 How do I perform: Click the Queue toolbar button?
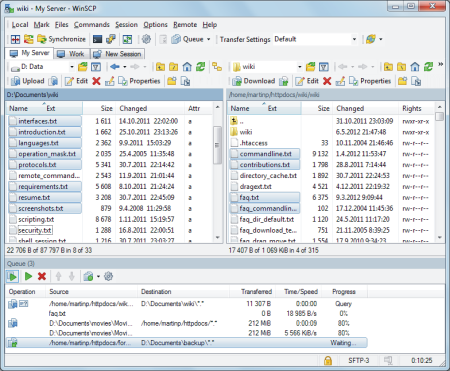click(187, 39)
